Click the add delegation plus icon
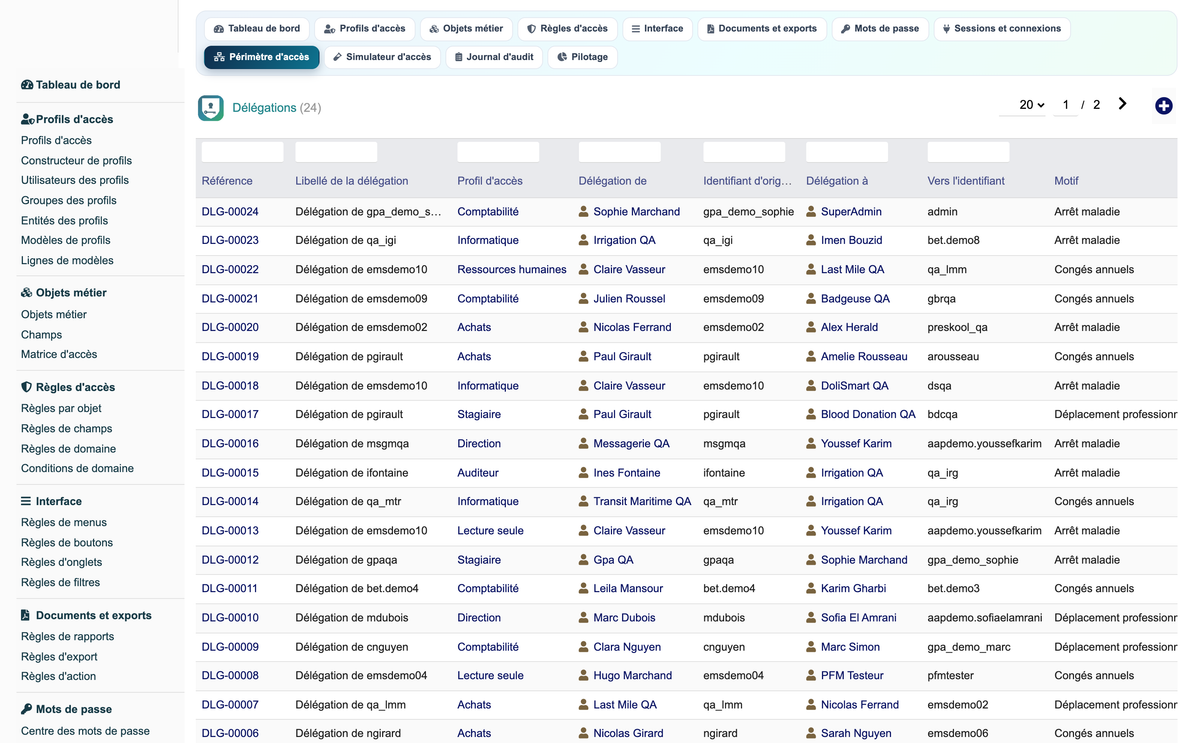1200x743 pixels. [x=1163, y=105]
